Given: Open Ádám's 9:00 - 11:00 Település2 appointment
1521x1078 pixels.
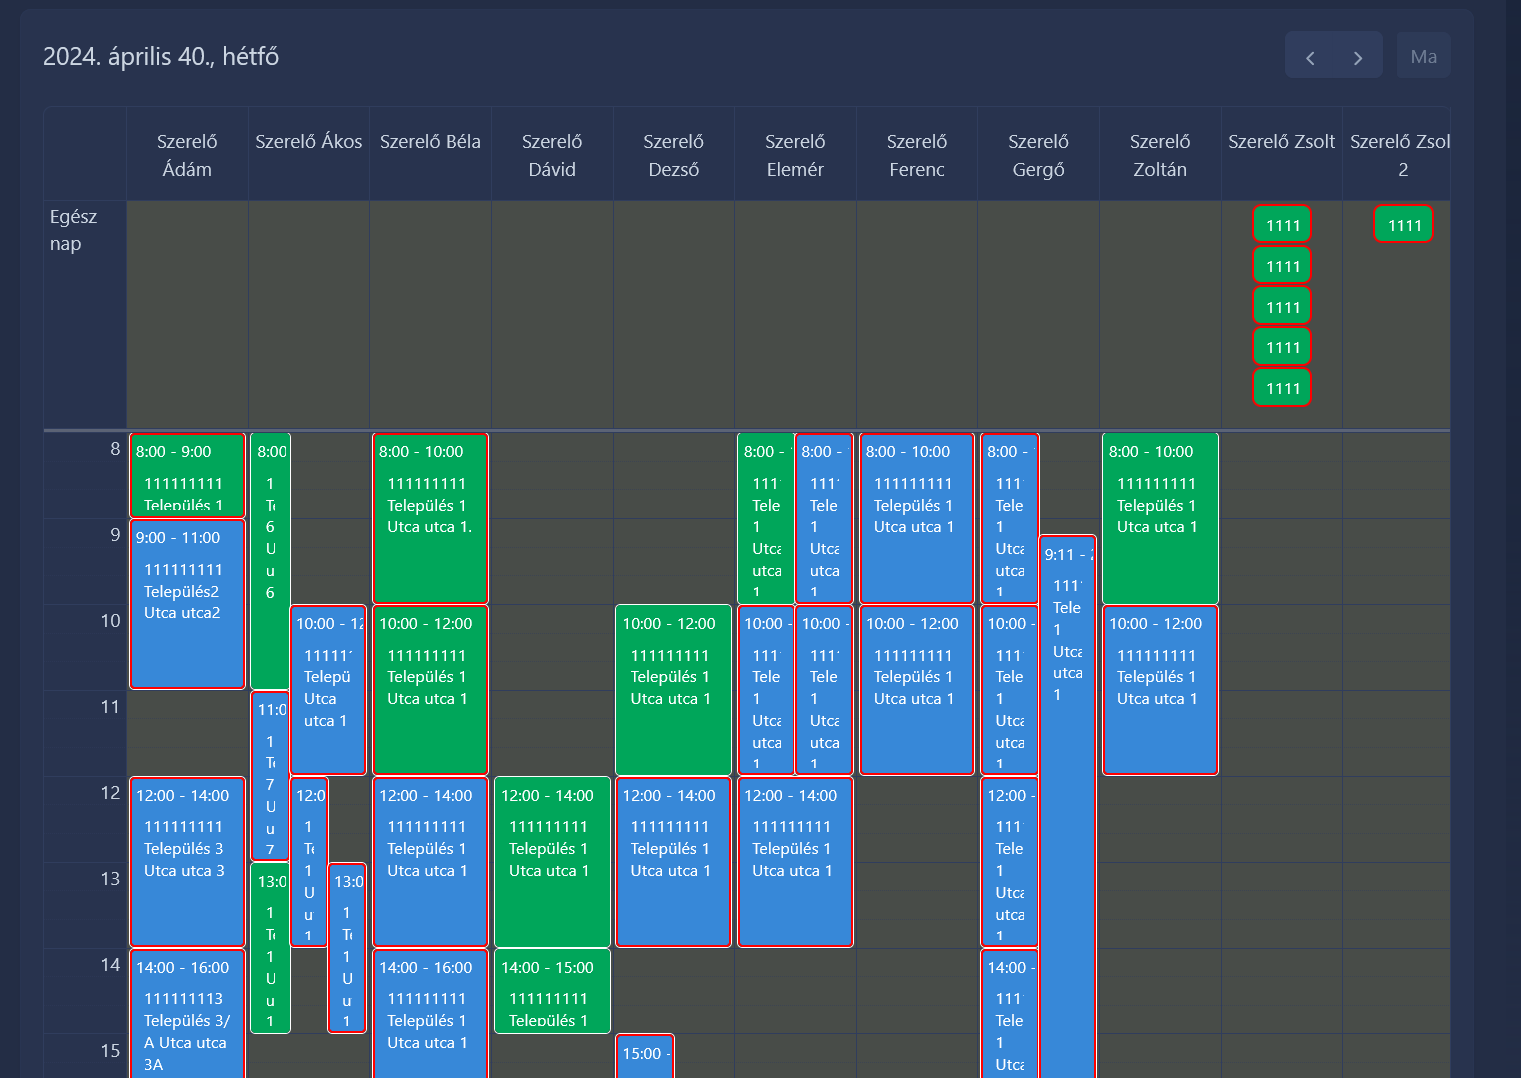Looking at the screenshot, I should (x=187, y=604).
